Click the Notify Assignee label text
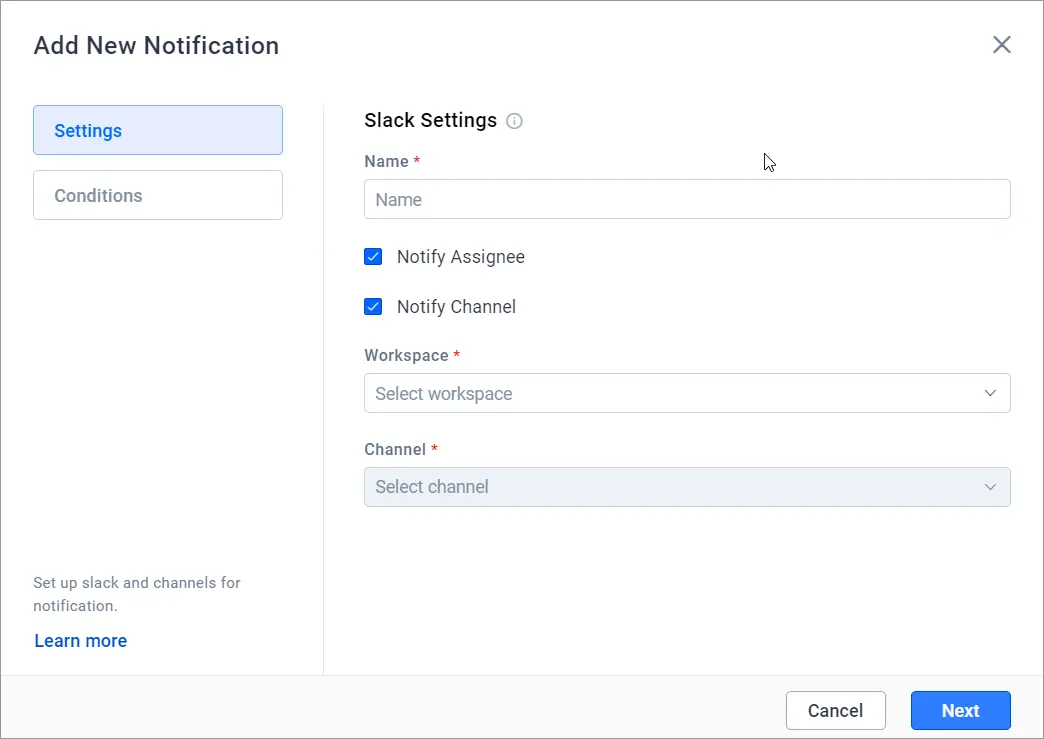The width and height of the screenshot is (1044, 739). point(461,257)
